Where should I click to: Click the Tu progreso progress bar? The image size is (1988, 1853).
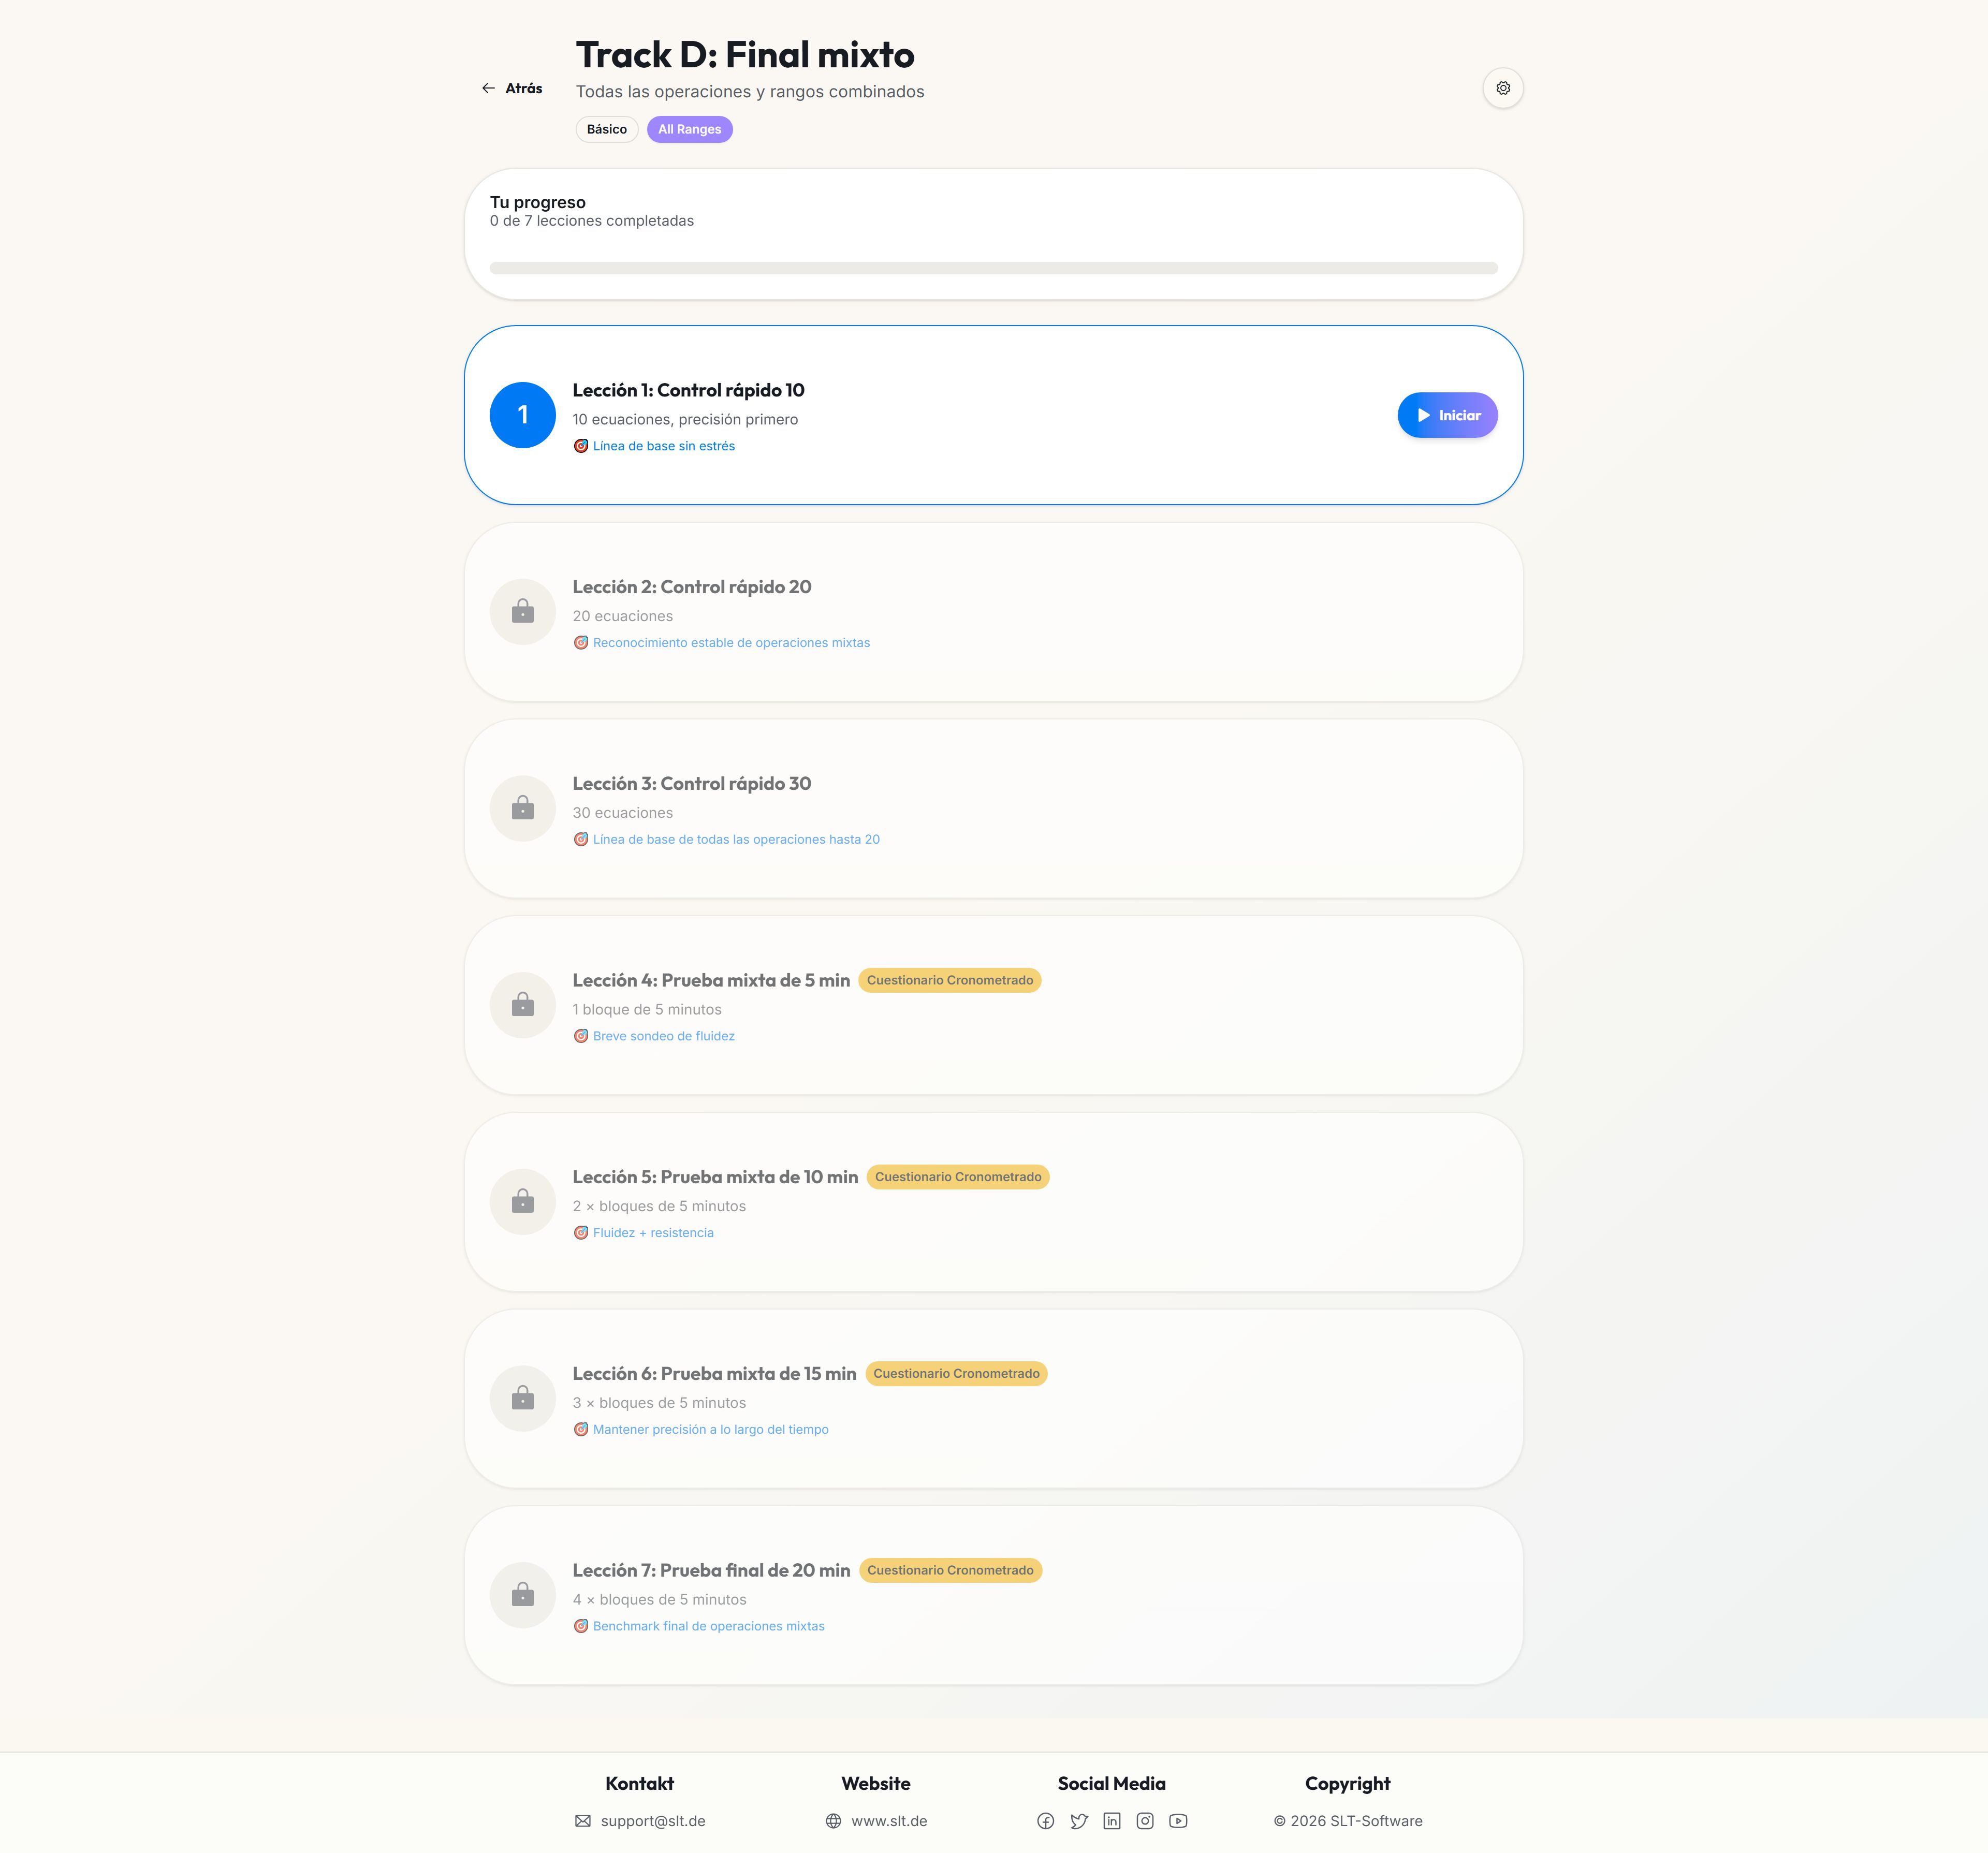click(x=993, y=268)
